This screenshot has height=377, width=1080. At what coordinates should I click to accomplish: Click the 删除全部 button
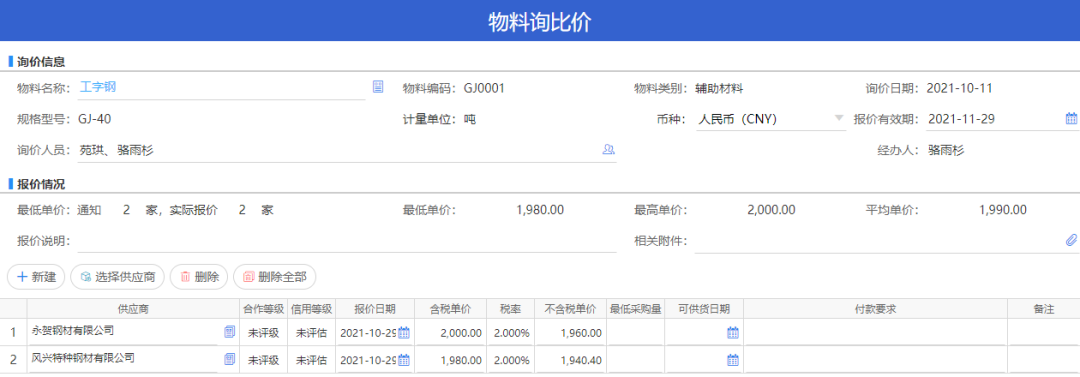pyautogui.click(x=275, y=277)
